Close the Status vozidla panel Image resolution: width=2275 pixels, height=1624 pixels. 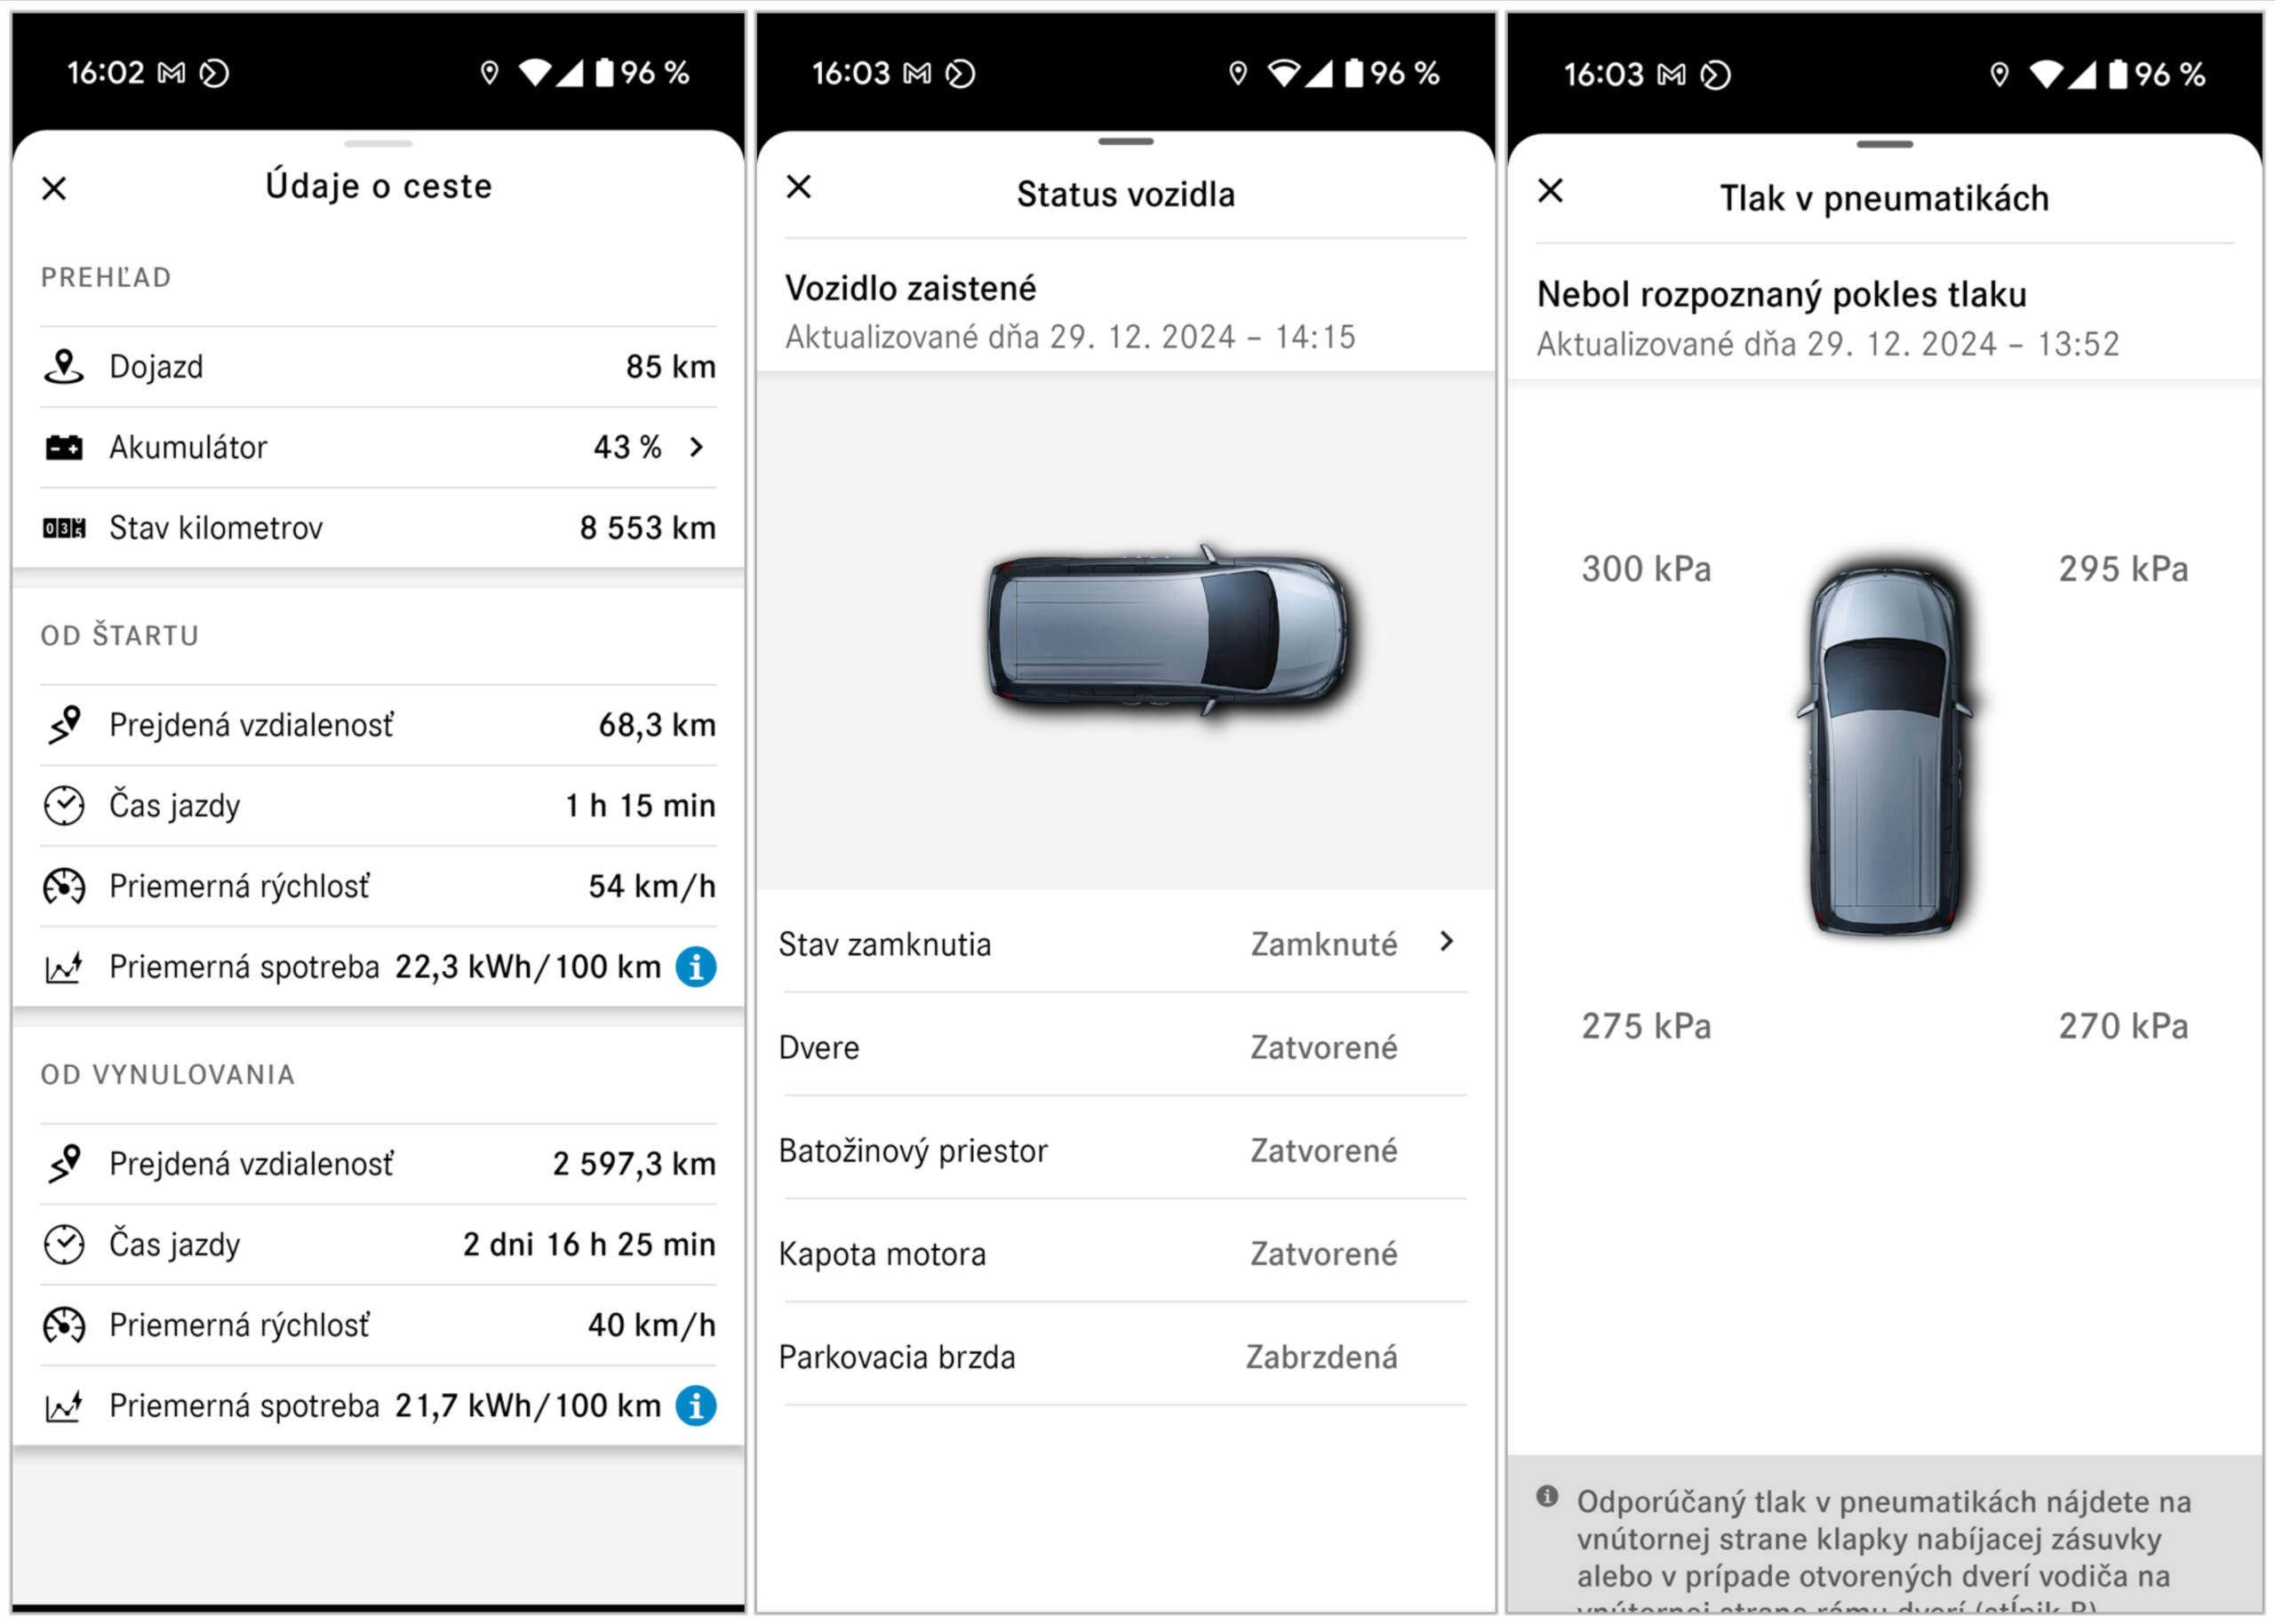pos(798,186)
